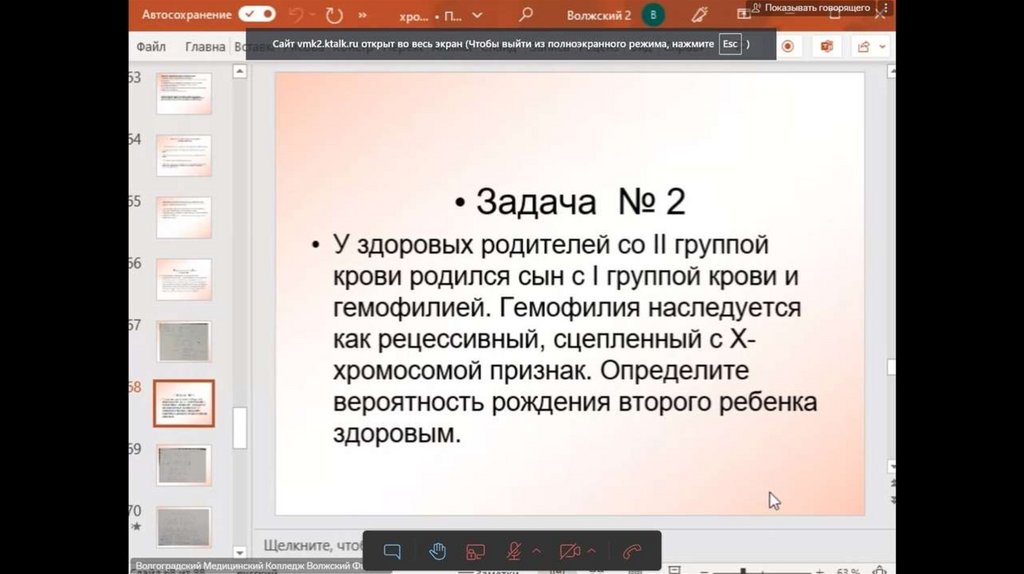The height and width of the screenshot is (574, 1024).
Task: Select slide 56 thumbnail
Action: pos(183,280)
